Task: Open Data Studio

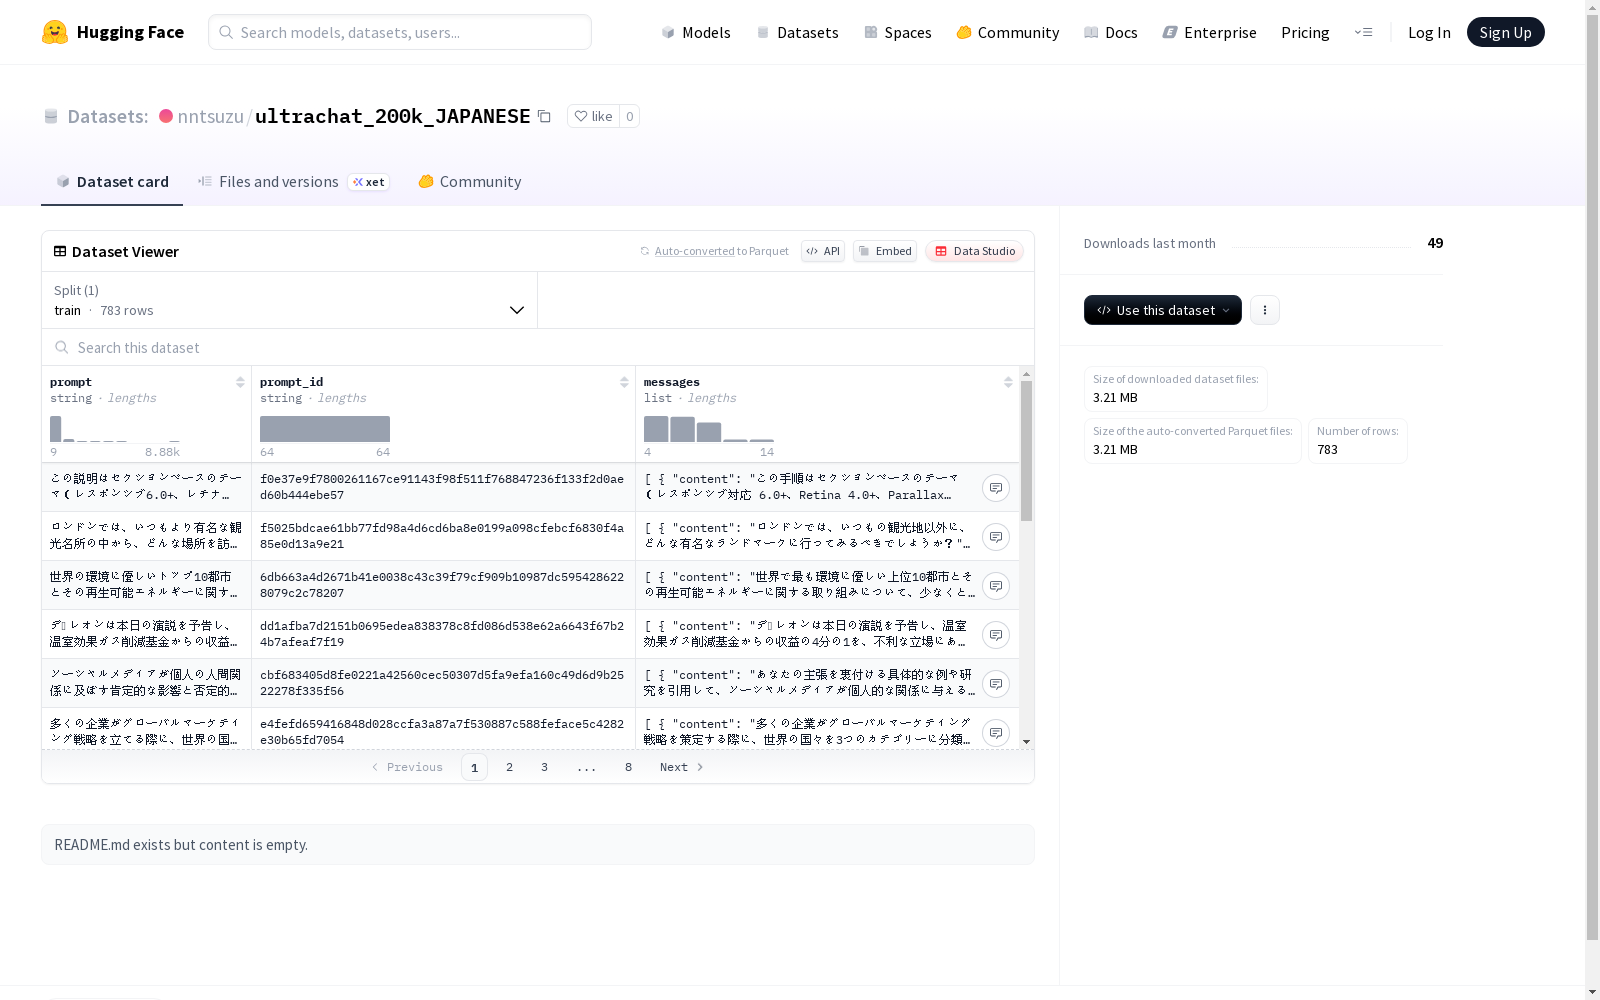Action: point(974,251)
